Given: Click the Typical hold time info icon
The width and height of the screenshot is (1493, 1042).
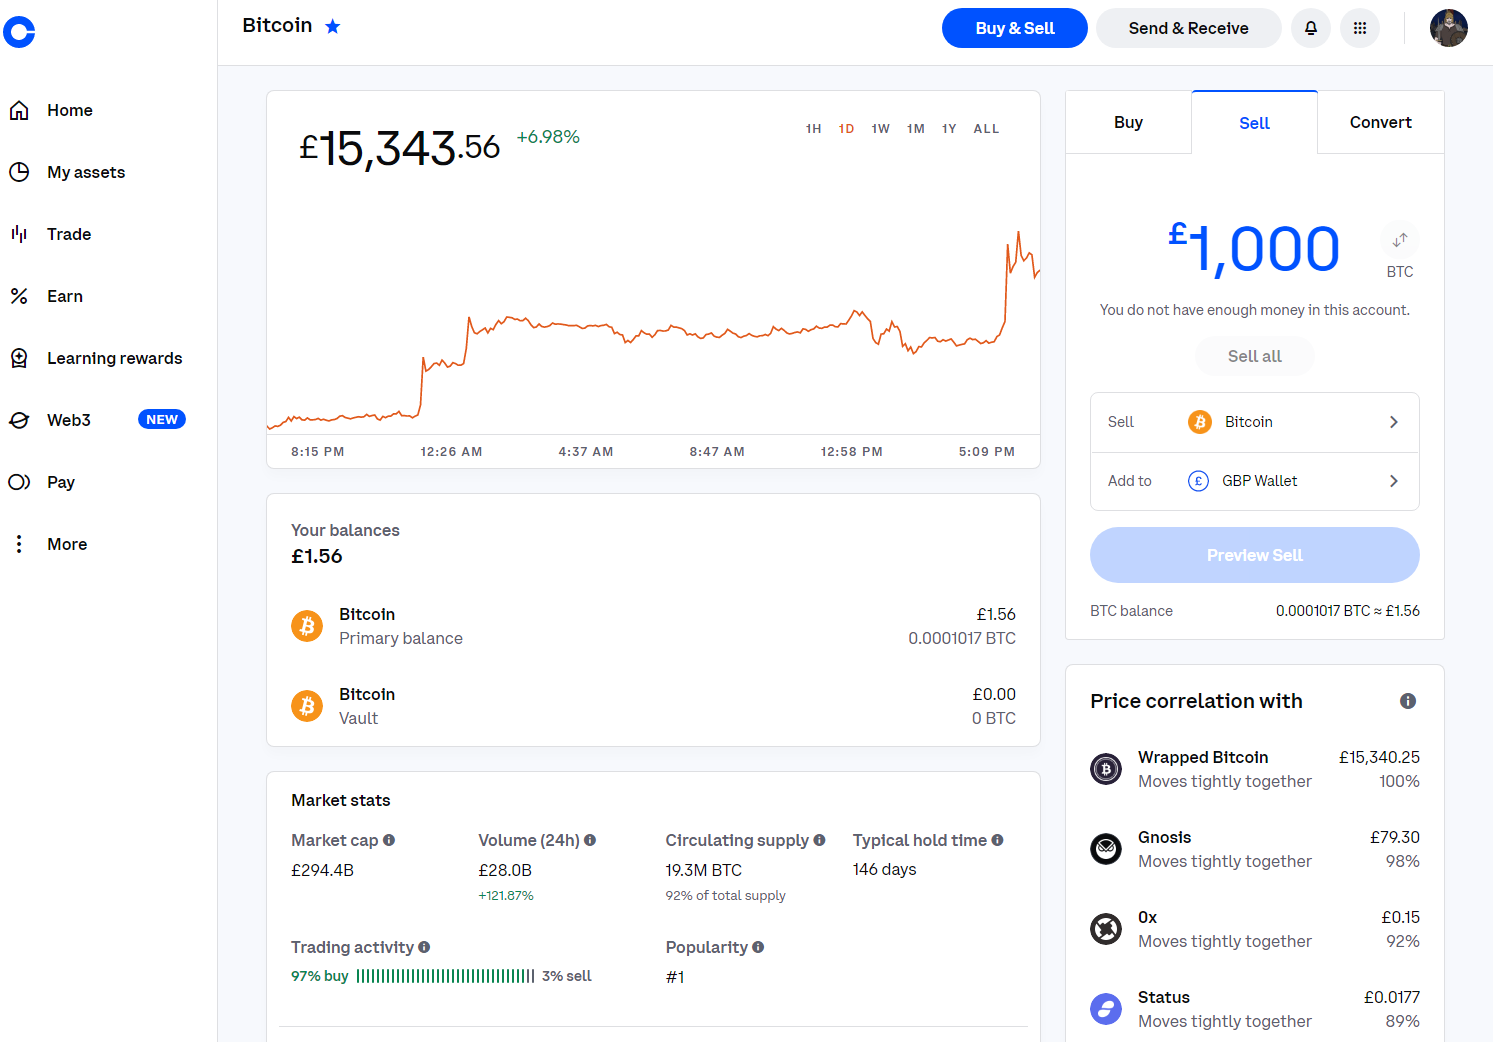Looking at the screenshot, I should (997, 840).
